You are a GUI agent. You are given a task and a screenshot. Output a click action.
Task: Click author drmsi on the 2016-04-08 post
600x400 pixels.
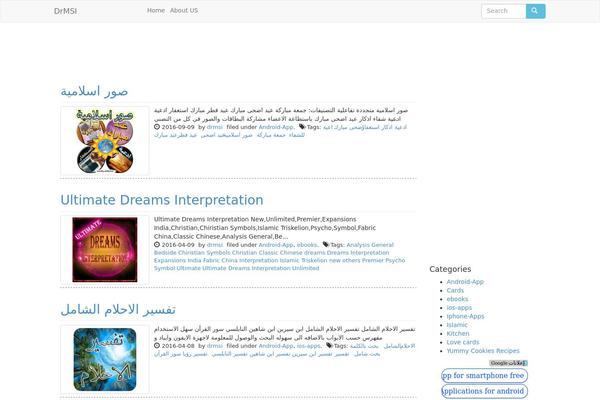[215, 346]
